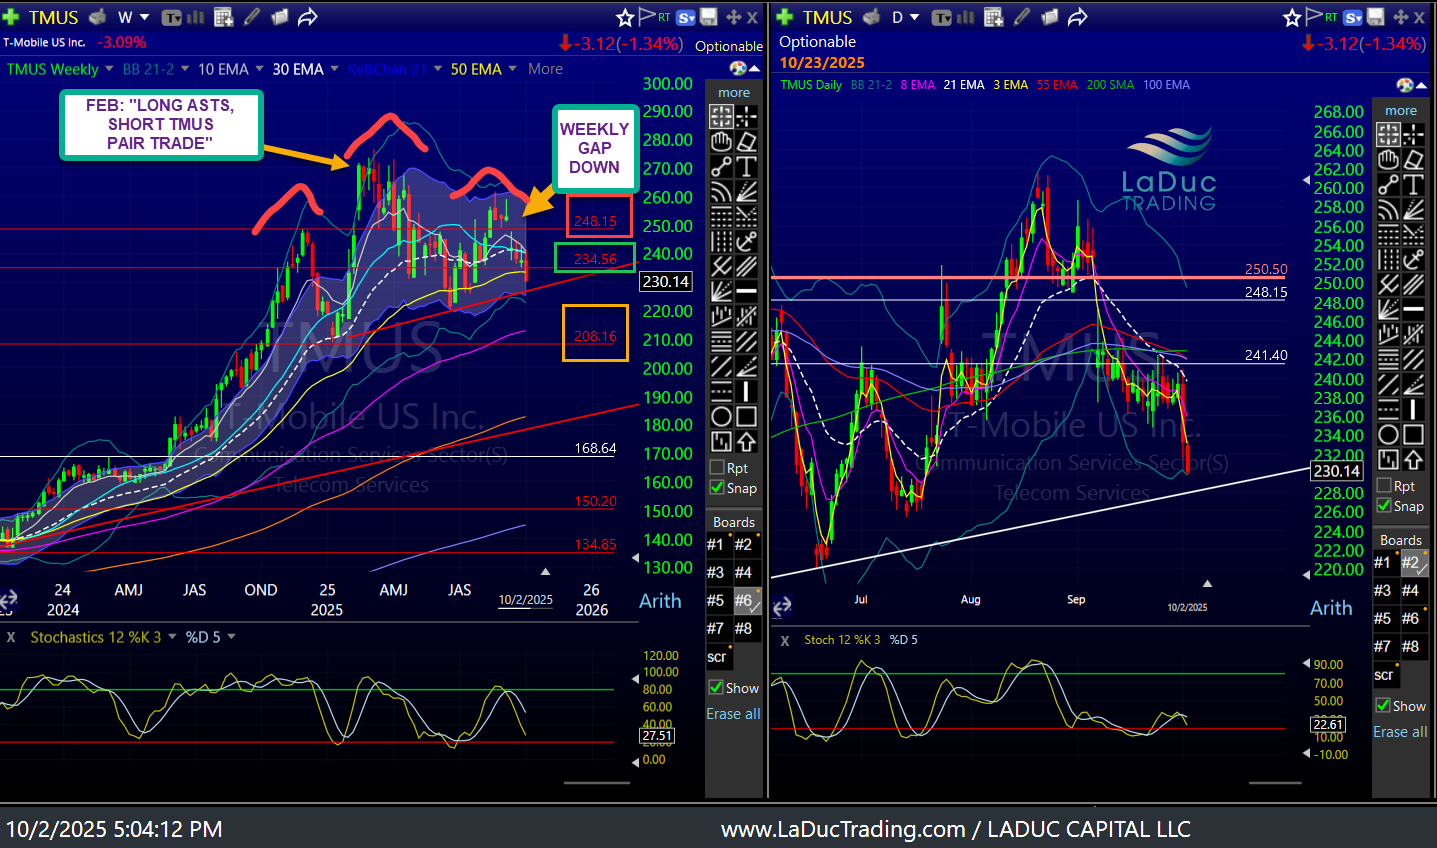Select the circle tool in daily drawing toolbar
The height and width of the screenshot is (848, 1437).
pos(1388,434)
